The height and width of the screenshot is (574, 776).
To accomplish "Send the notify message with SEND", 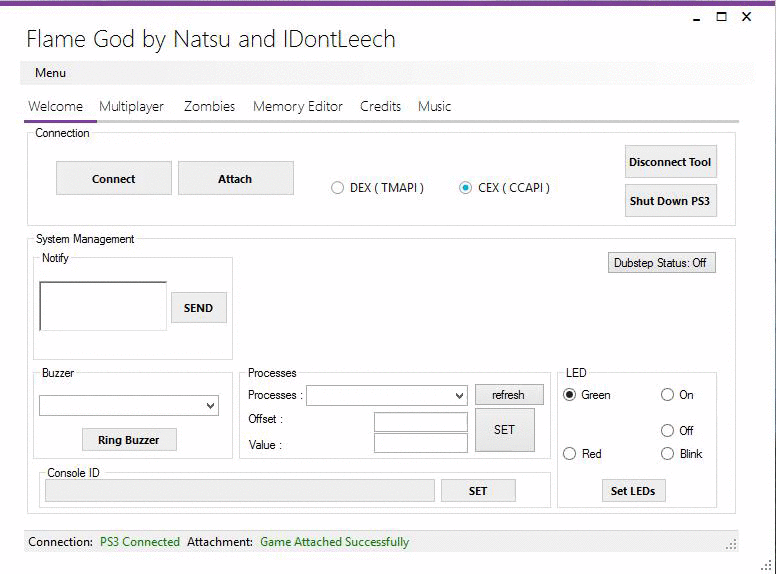I will tap(198, 308).
